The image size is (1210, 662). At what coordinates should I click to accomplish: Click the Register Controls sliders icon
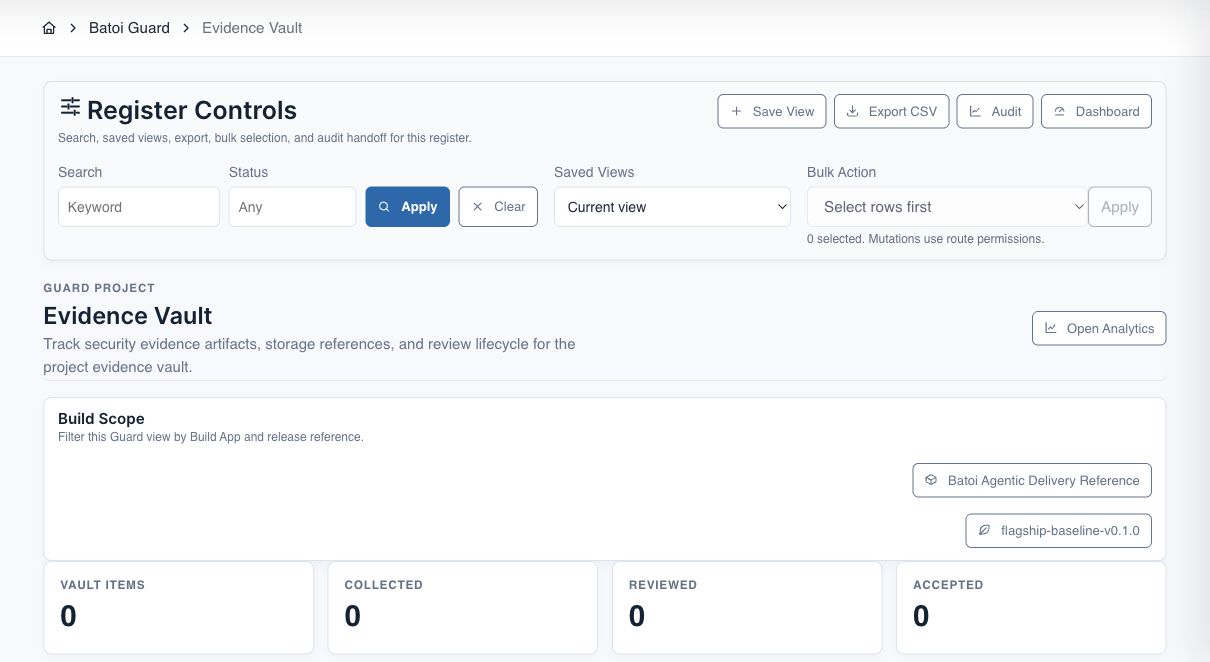click(70, 107)
